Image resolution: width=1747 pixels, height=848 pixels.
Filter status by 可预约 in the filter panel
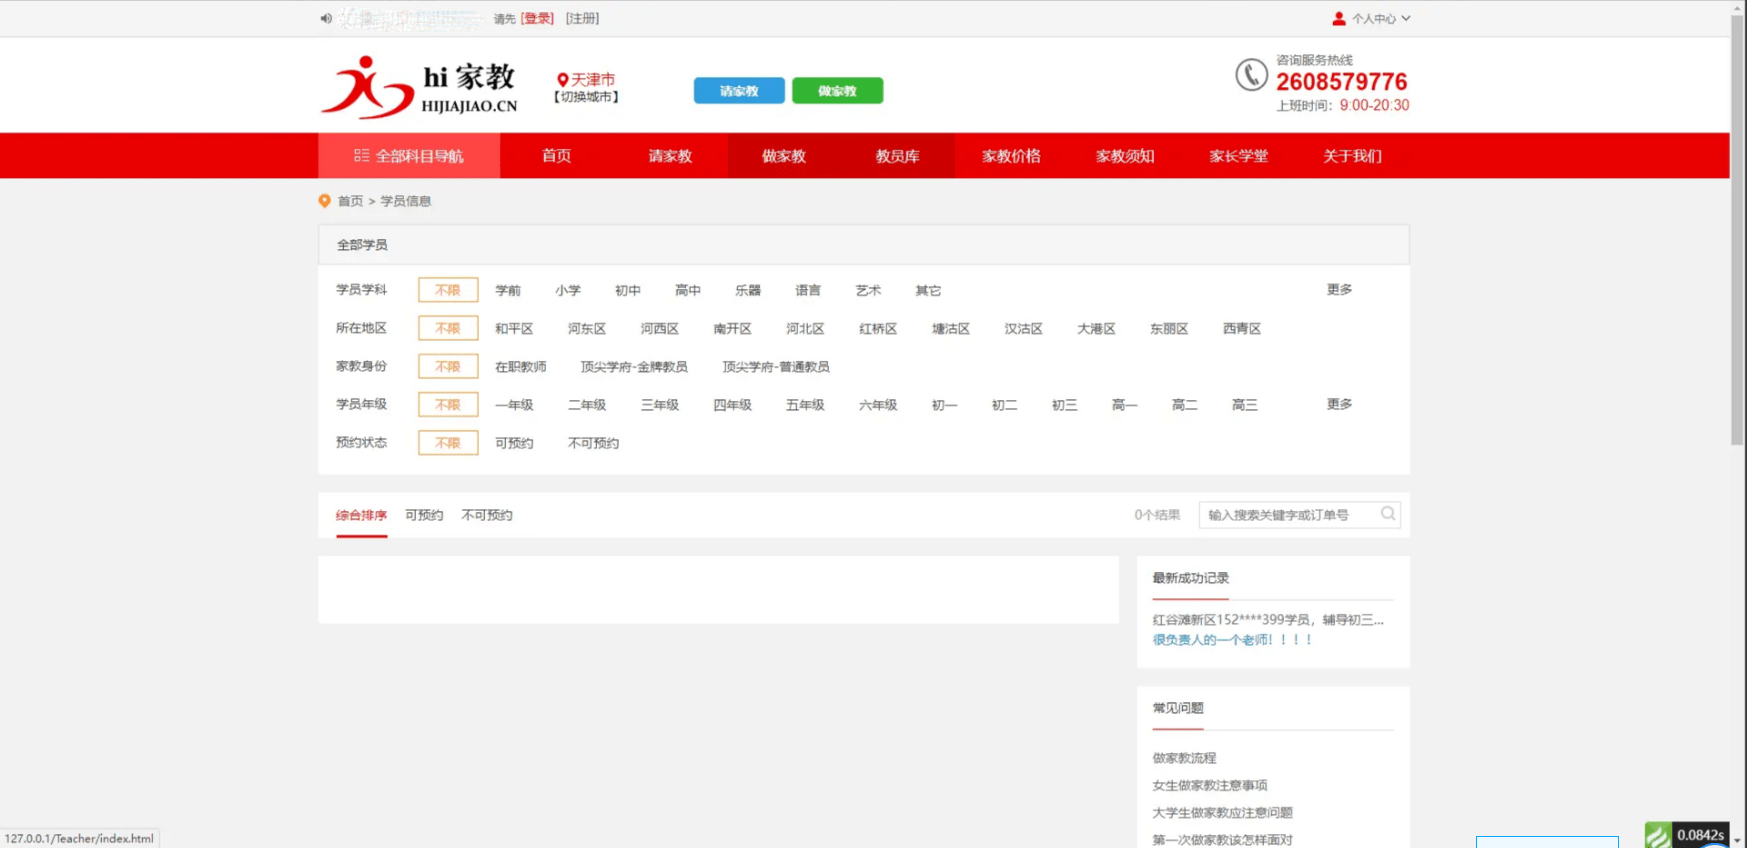click(514, 442)
